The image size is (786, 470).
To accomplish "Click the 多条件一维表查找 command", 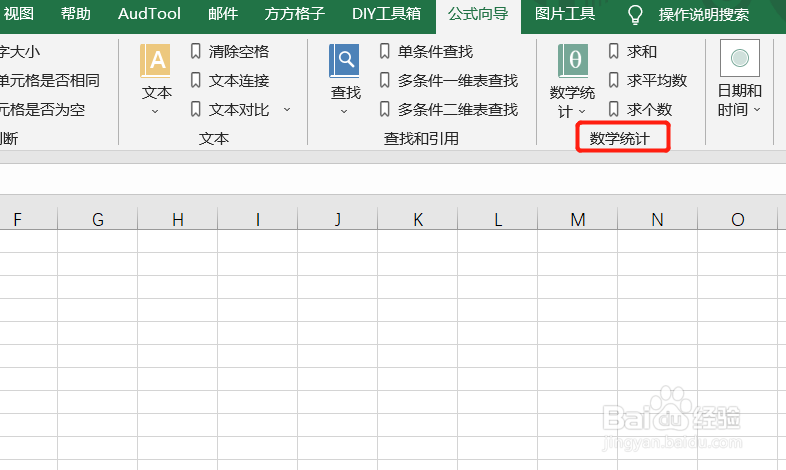I will point(458,80).
